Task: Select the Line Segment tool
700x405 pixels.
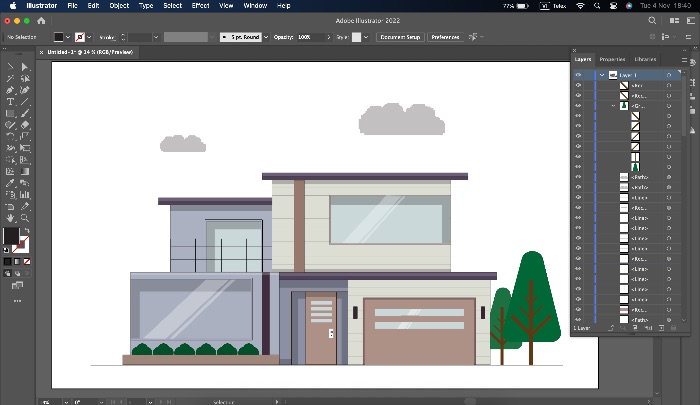Action: (25, 102)
